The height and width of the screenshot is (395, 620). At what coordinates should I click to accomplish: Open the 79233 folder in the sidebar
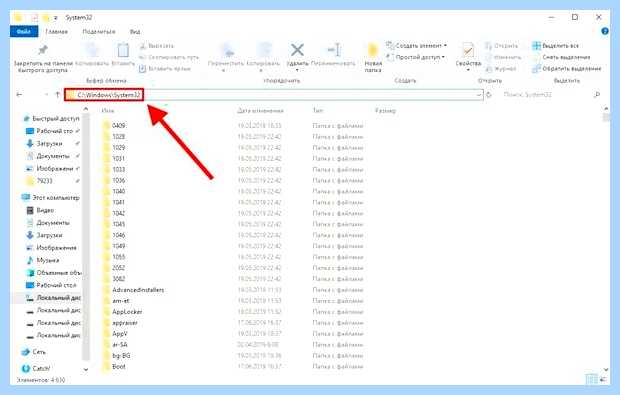tap(40, 181)
